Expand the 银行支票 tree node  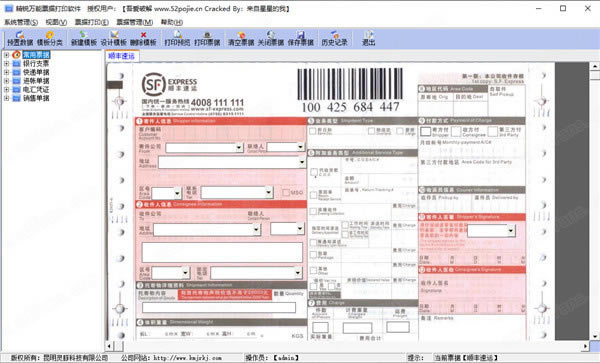[6, 63]
